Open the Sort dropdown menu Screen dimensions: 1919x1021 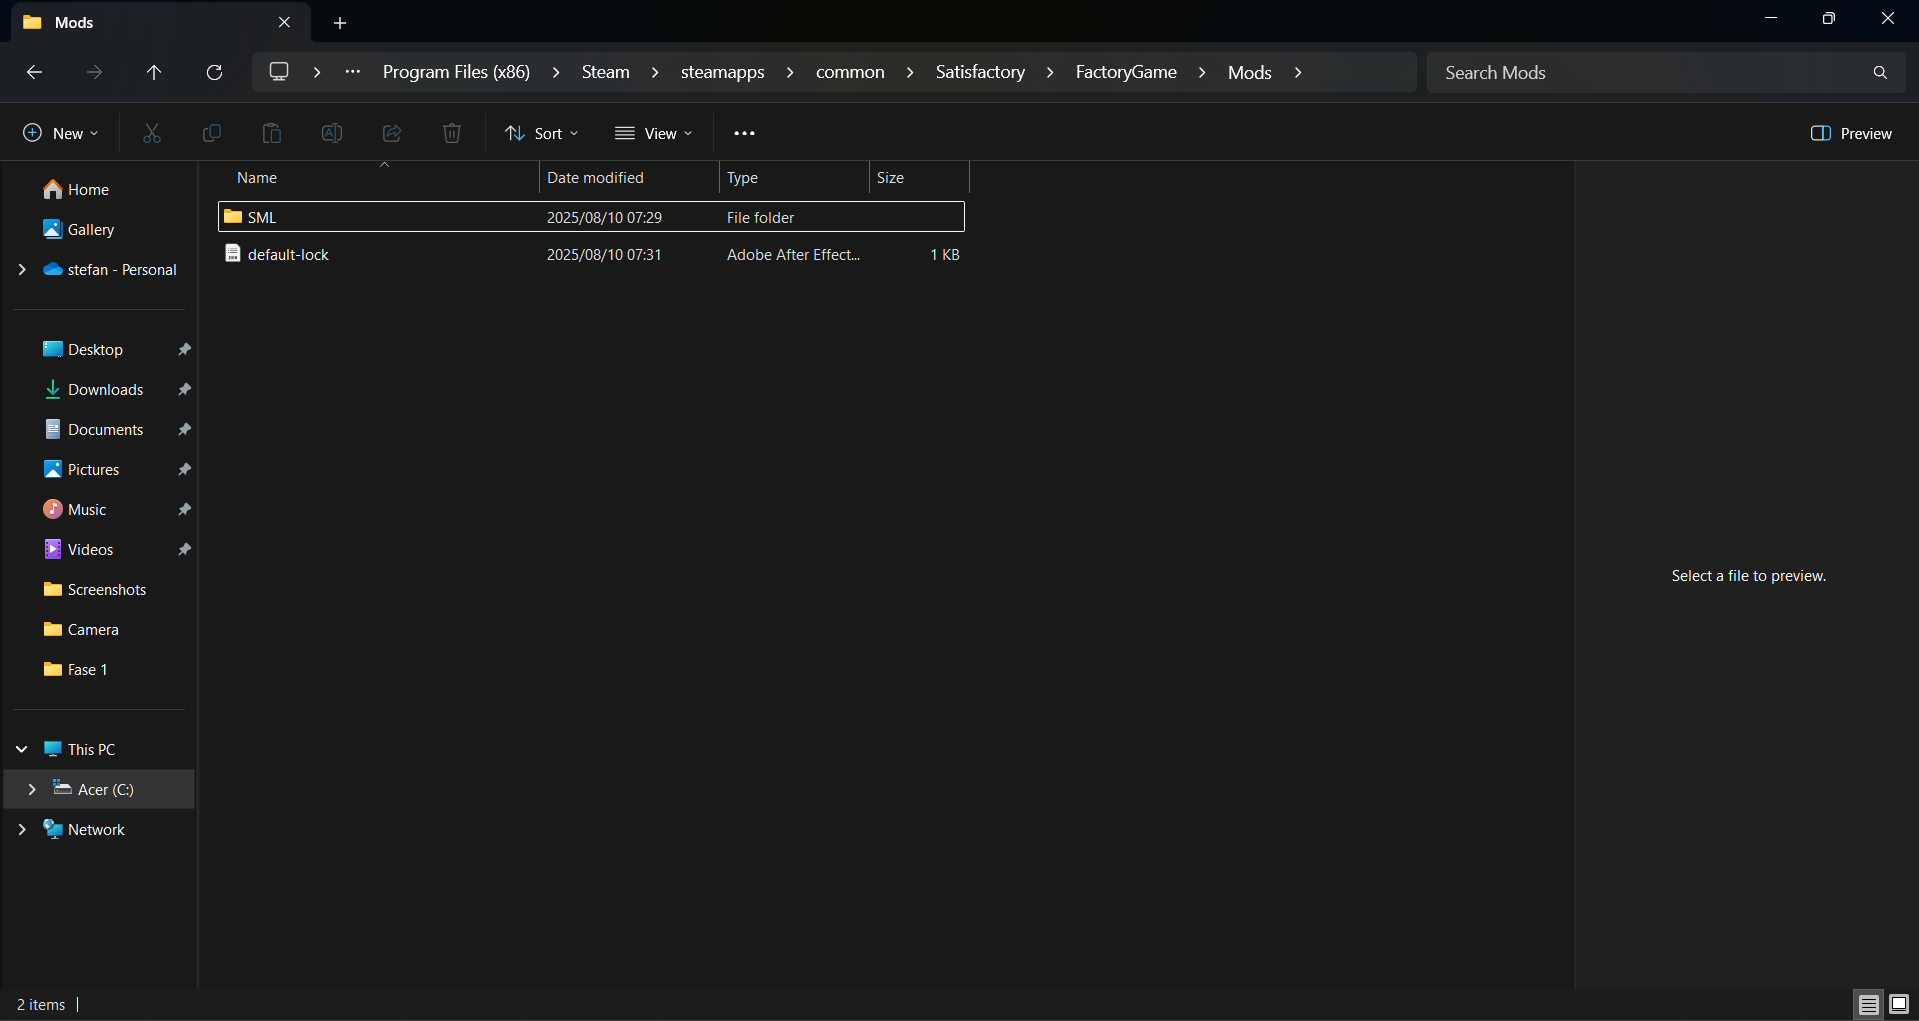tap(542, 133)
